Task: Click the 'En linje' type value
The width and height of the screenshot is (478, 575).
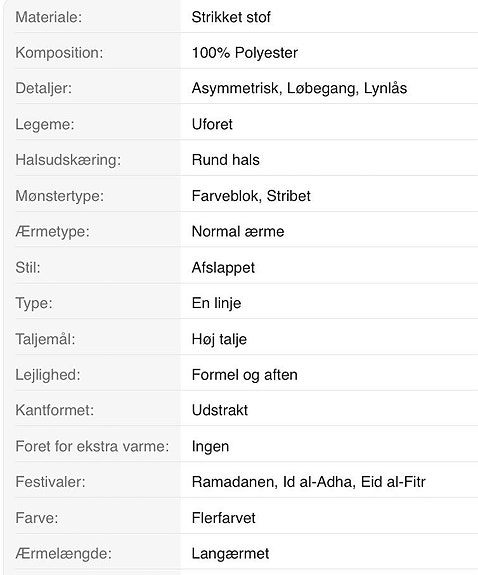Action: coord(216,303)
